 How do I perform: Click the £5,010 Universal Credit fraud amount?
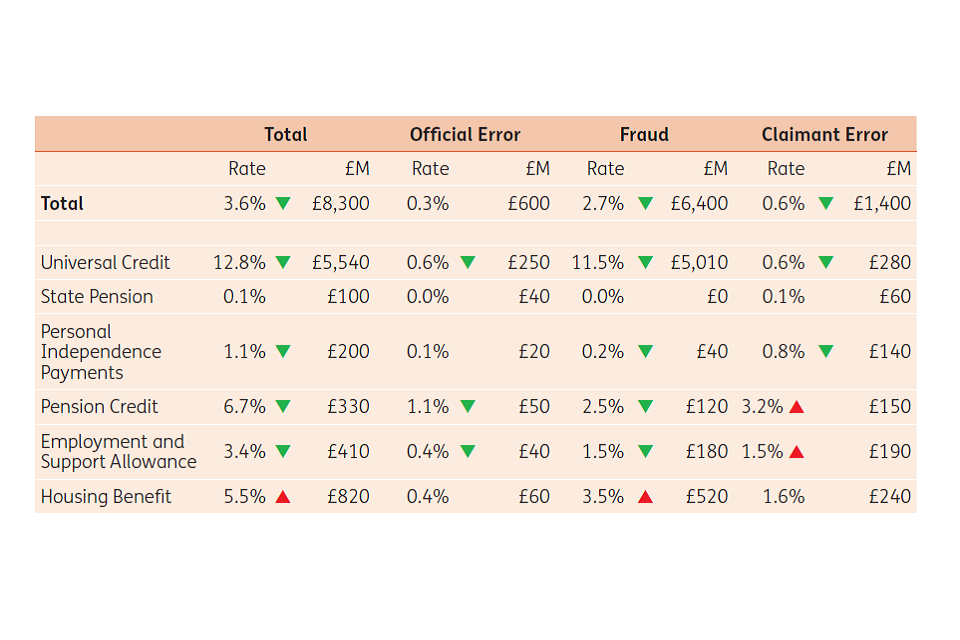699,262
